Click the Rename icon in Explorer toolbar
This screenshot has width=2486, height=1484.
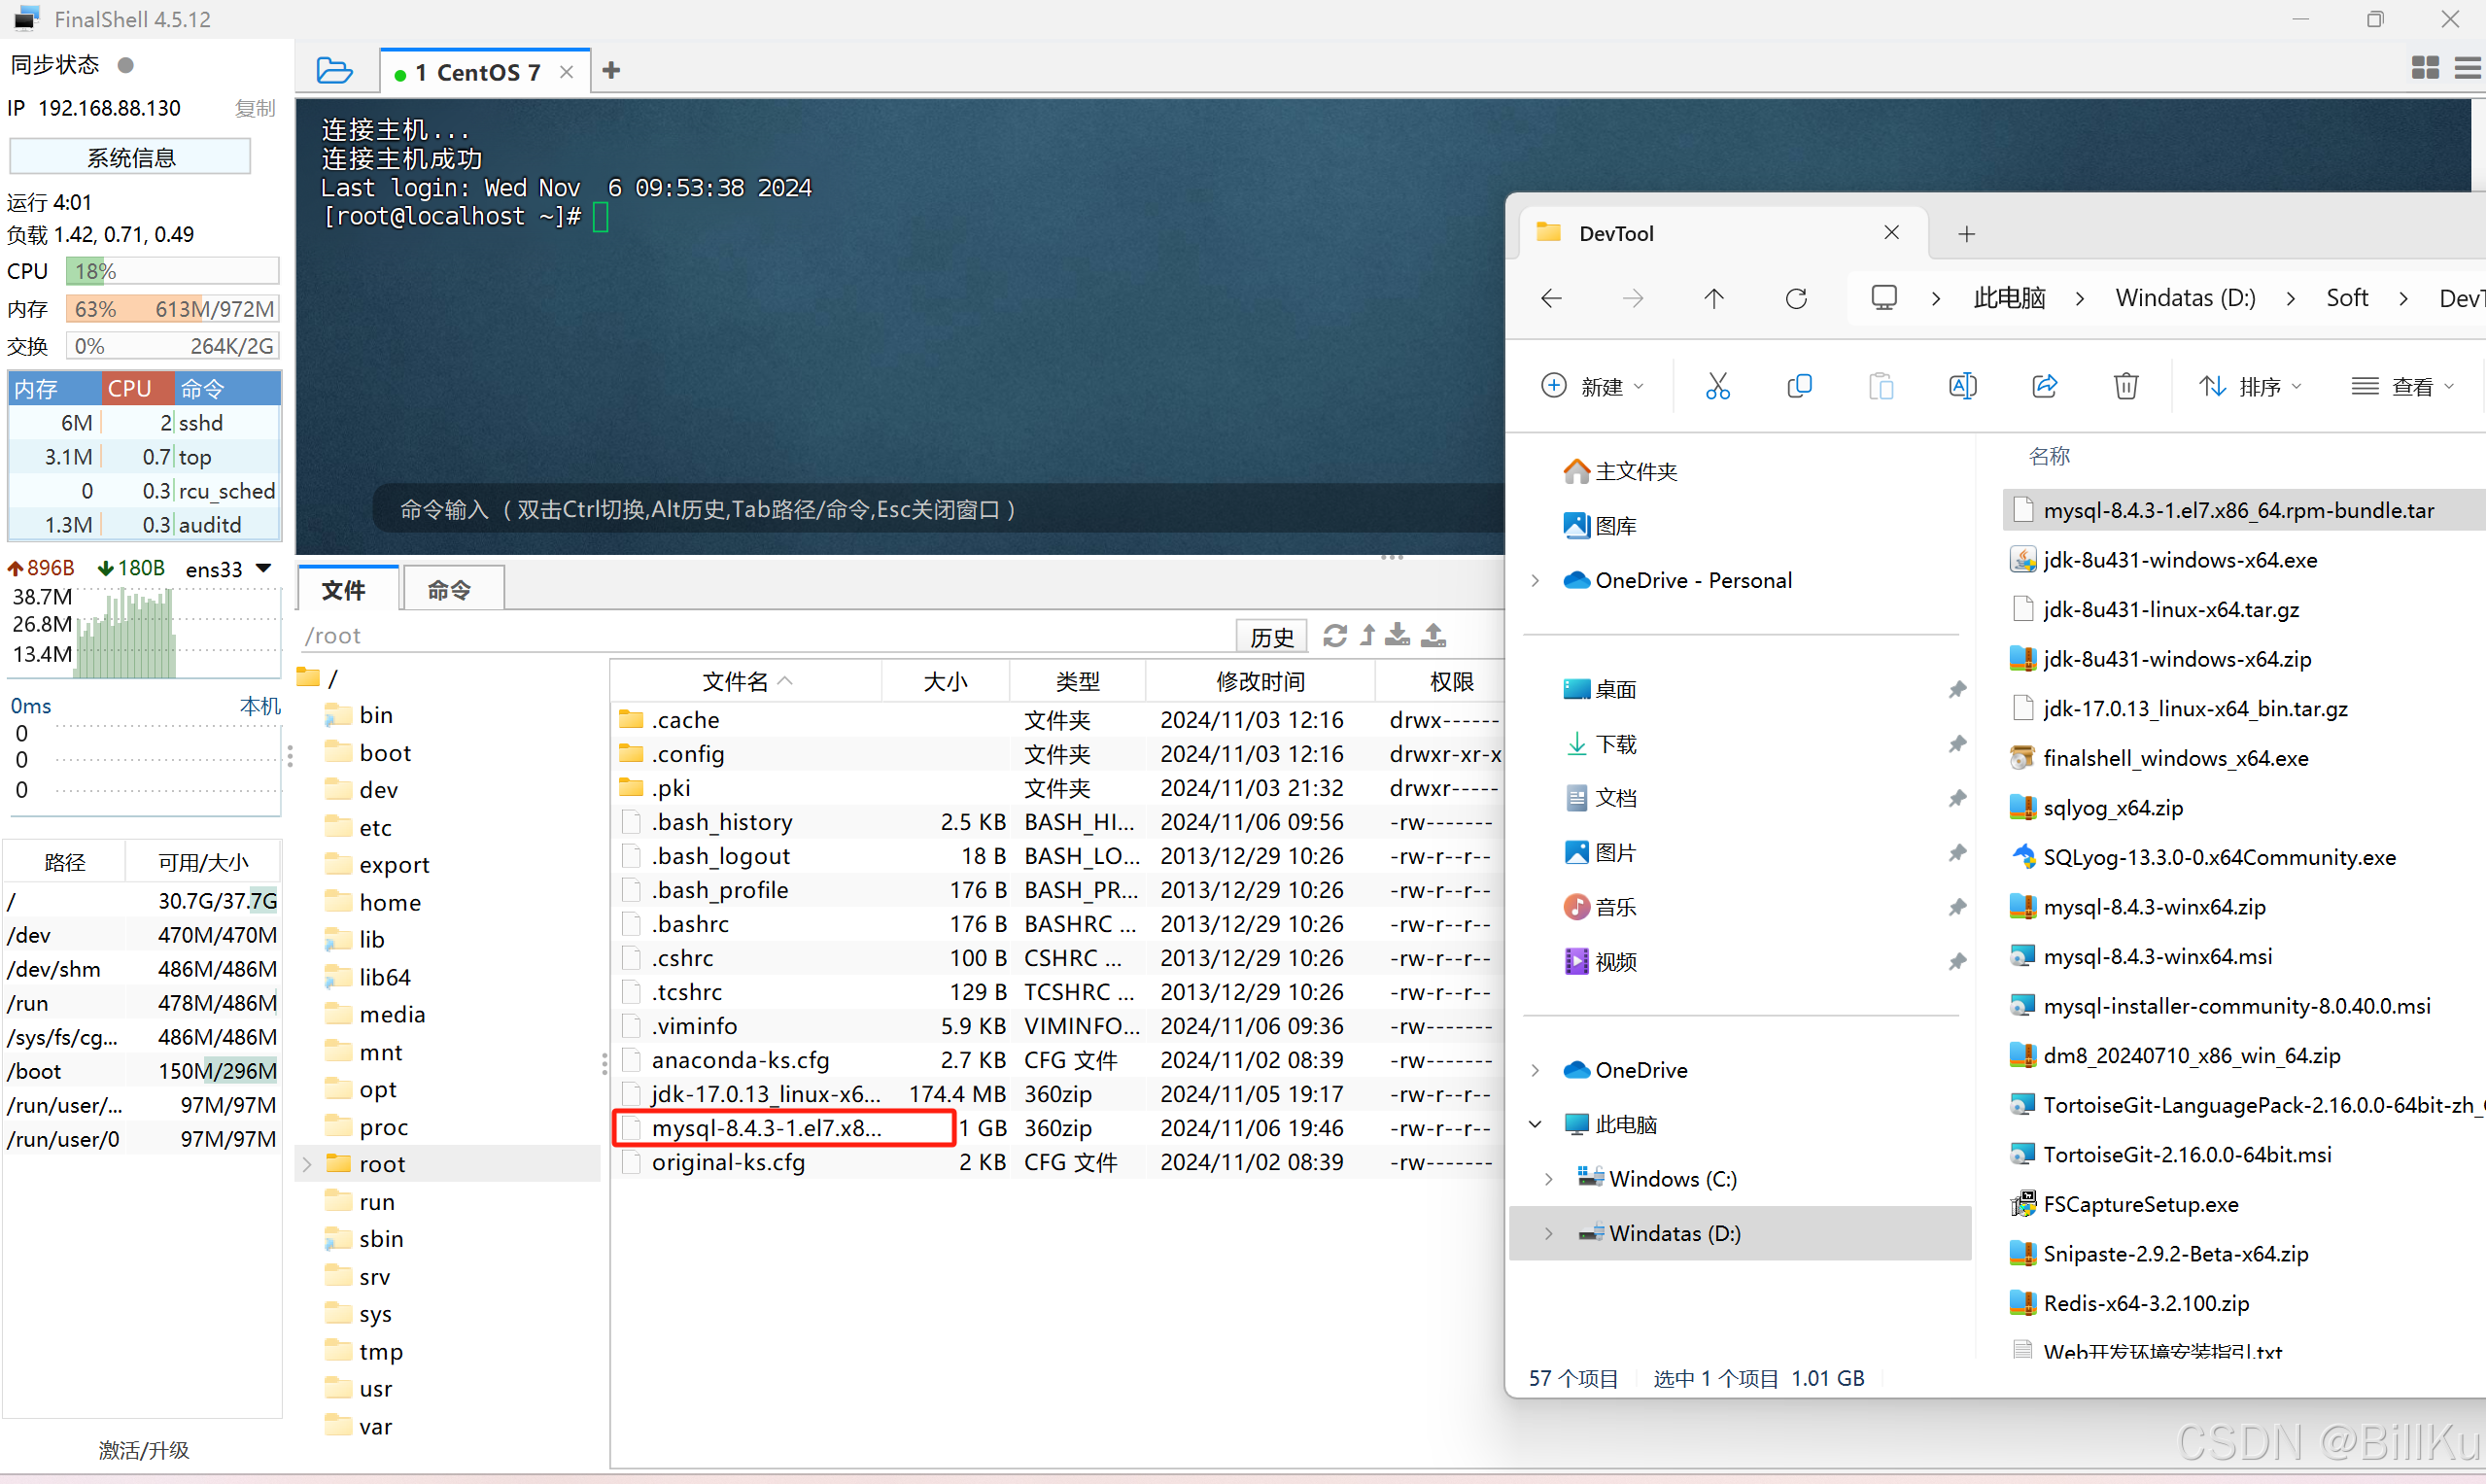1962,386
